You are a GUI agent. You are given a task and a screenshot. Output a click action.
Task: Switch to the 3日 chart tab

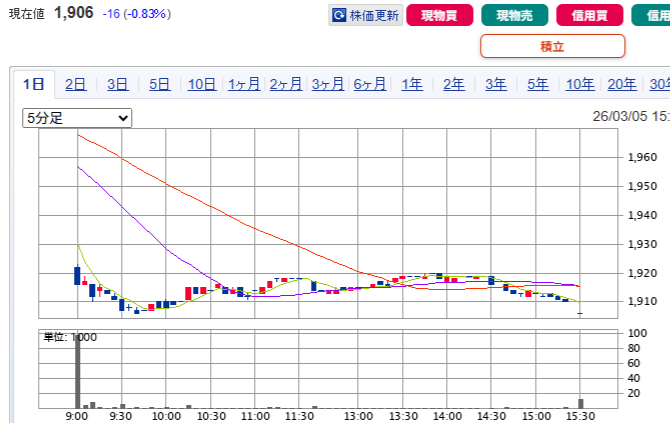click(x=117, y=84)
